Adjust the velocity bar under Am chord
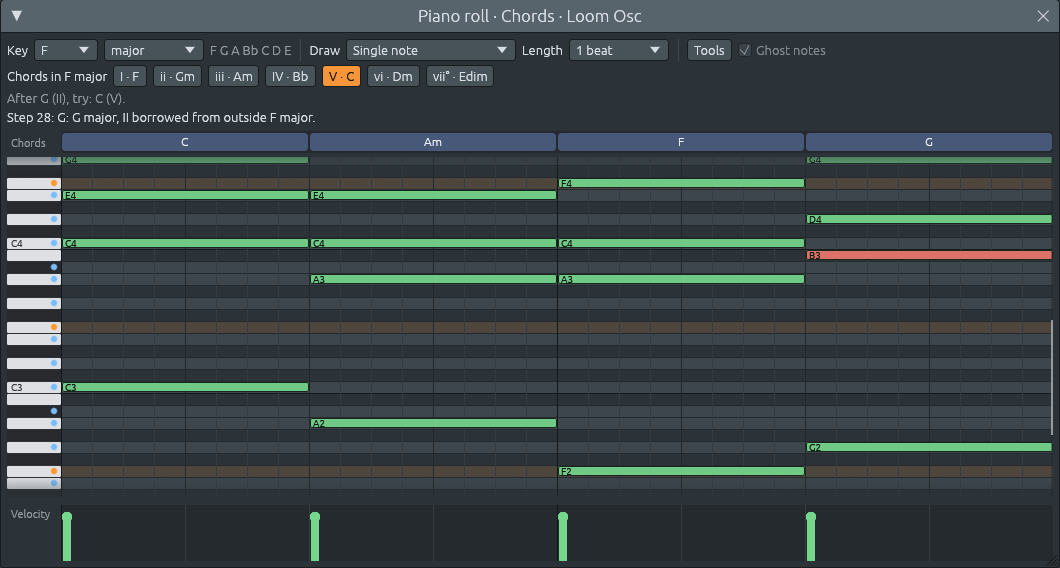 coord(315,537)
